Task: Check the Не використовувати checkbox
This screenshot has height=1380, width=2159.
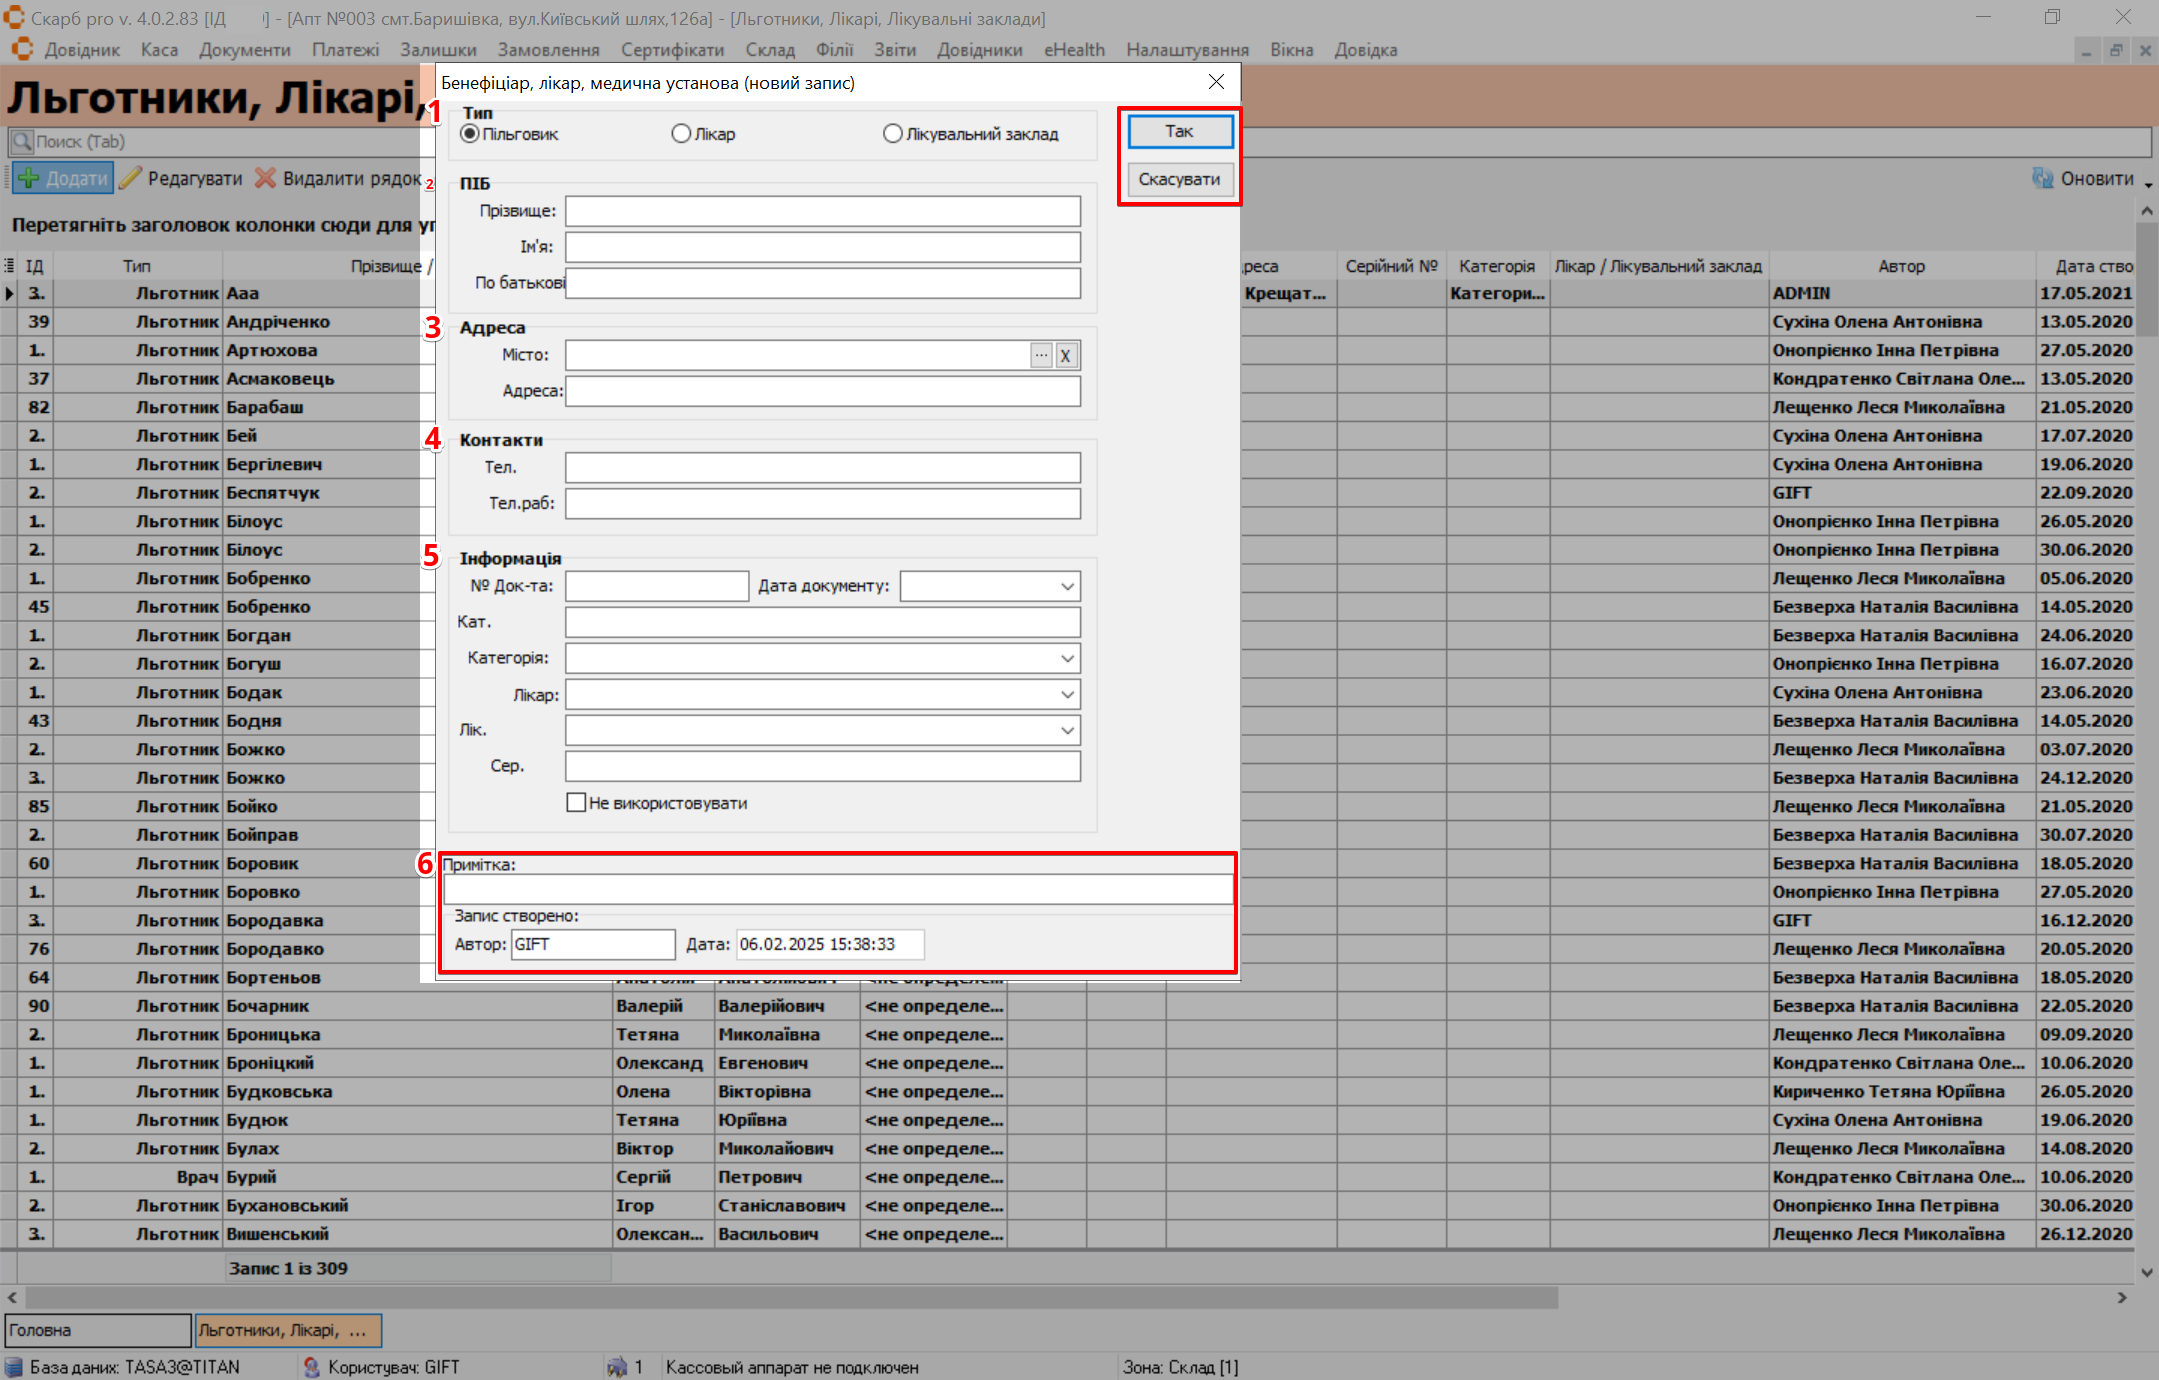Action: 576,803
